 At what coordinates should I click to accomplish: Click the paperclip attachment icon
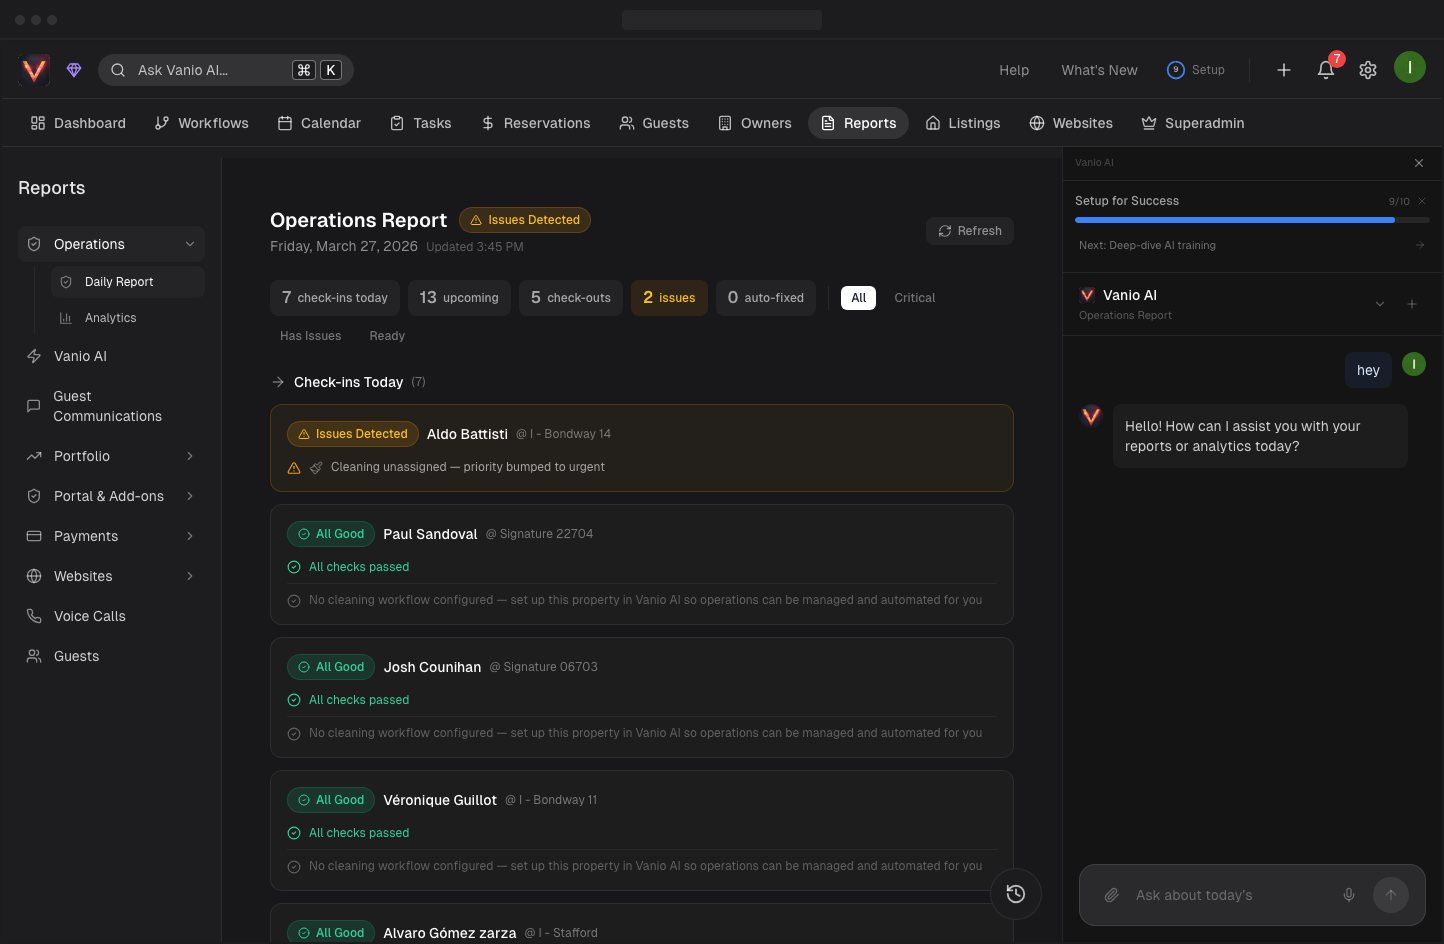coord(1111,895)
